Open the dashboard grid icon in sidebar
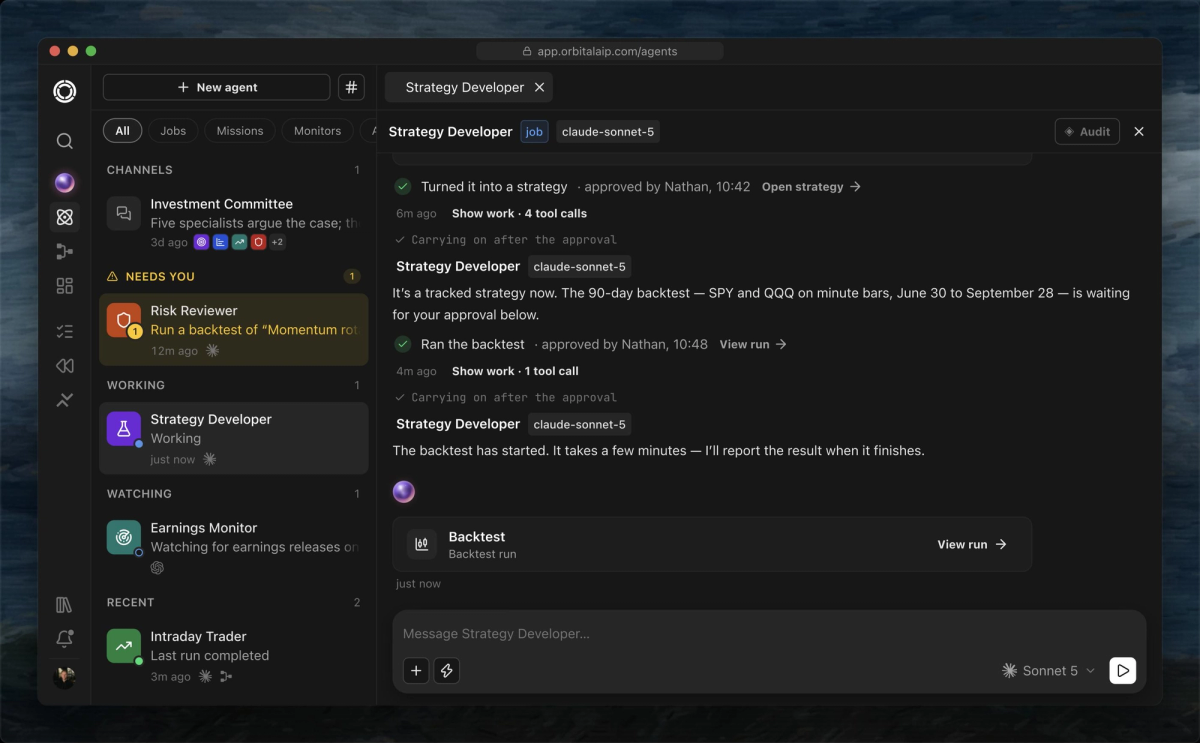 tap(64, 286)
